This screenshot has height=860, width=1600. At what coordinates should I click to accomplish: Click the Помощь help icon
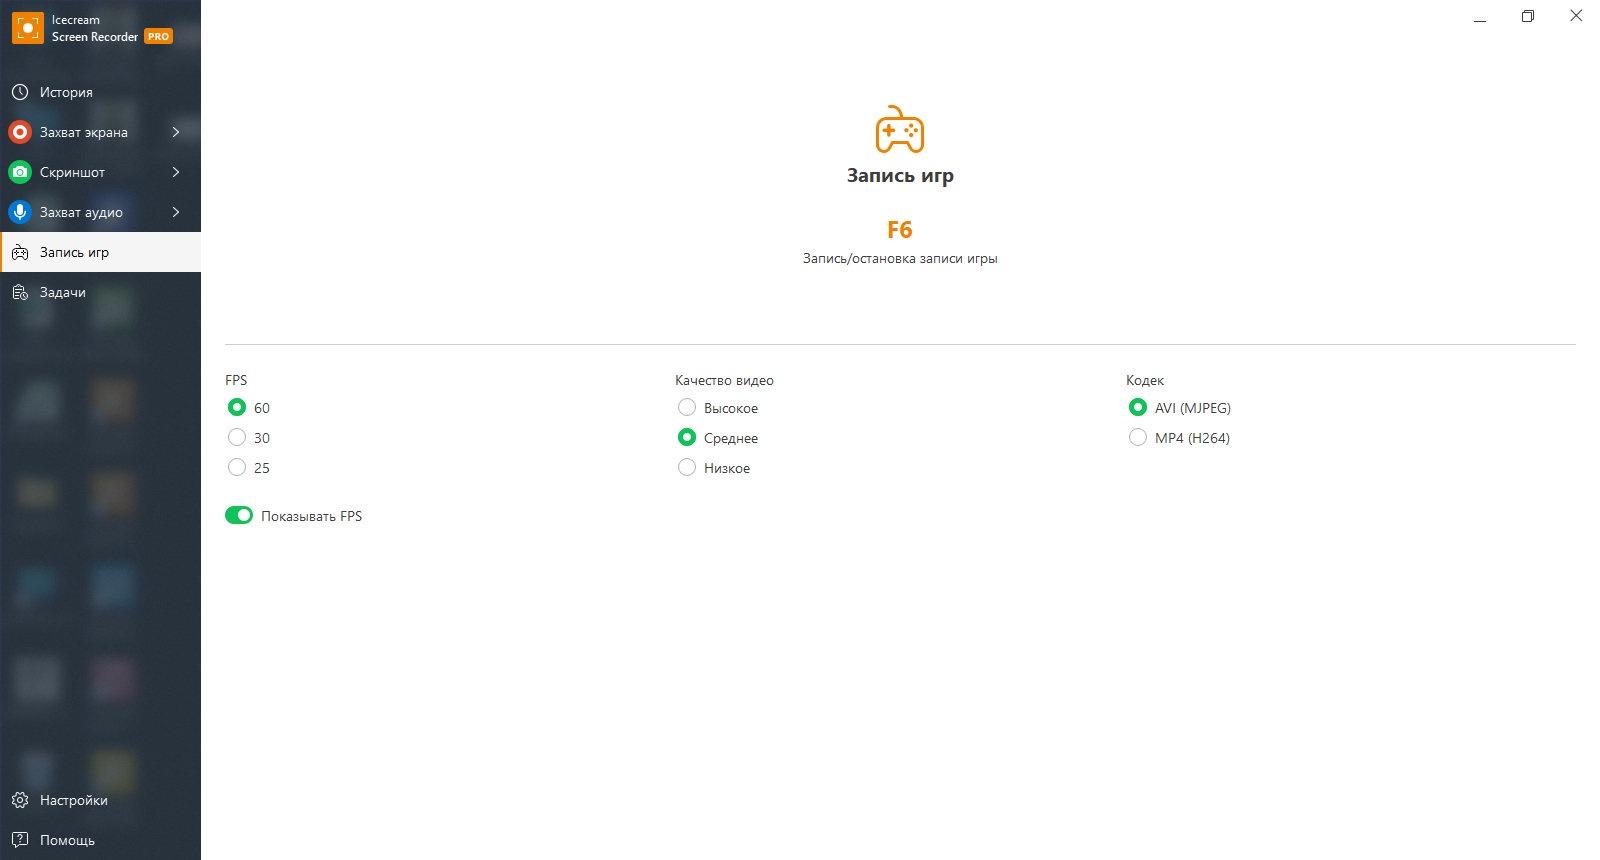(x=20, y=840)
